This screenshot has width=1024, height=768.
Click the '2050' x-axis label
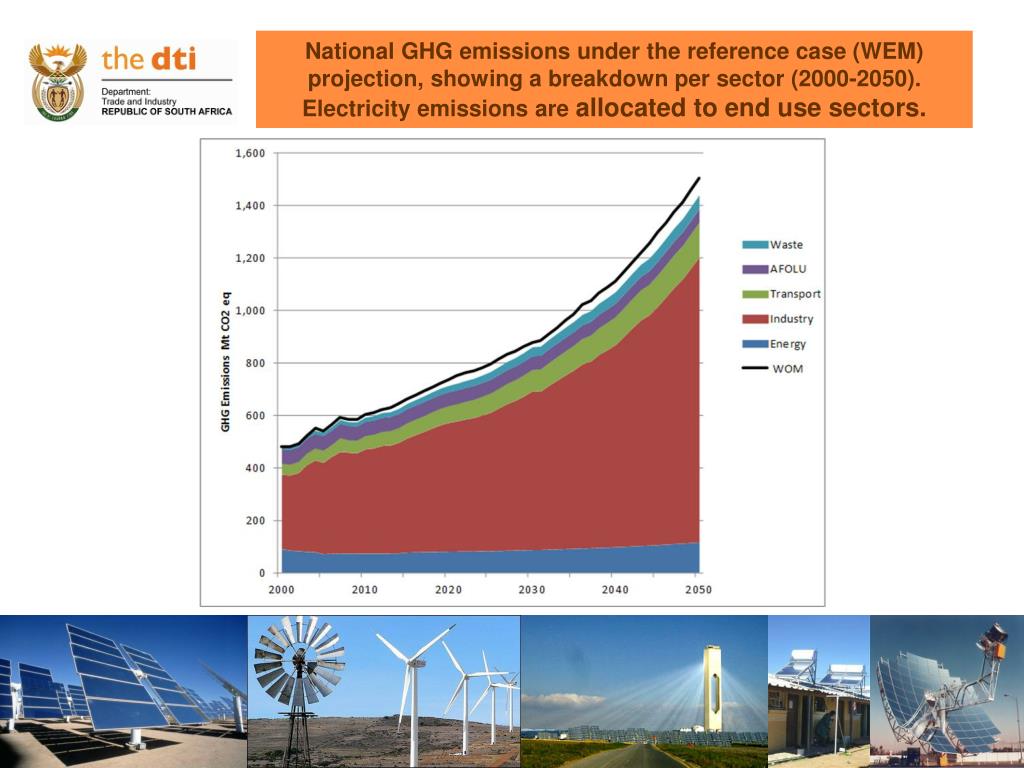coord(698,590)
